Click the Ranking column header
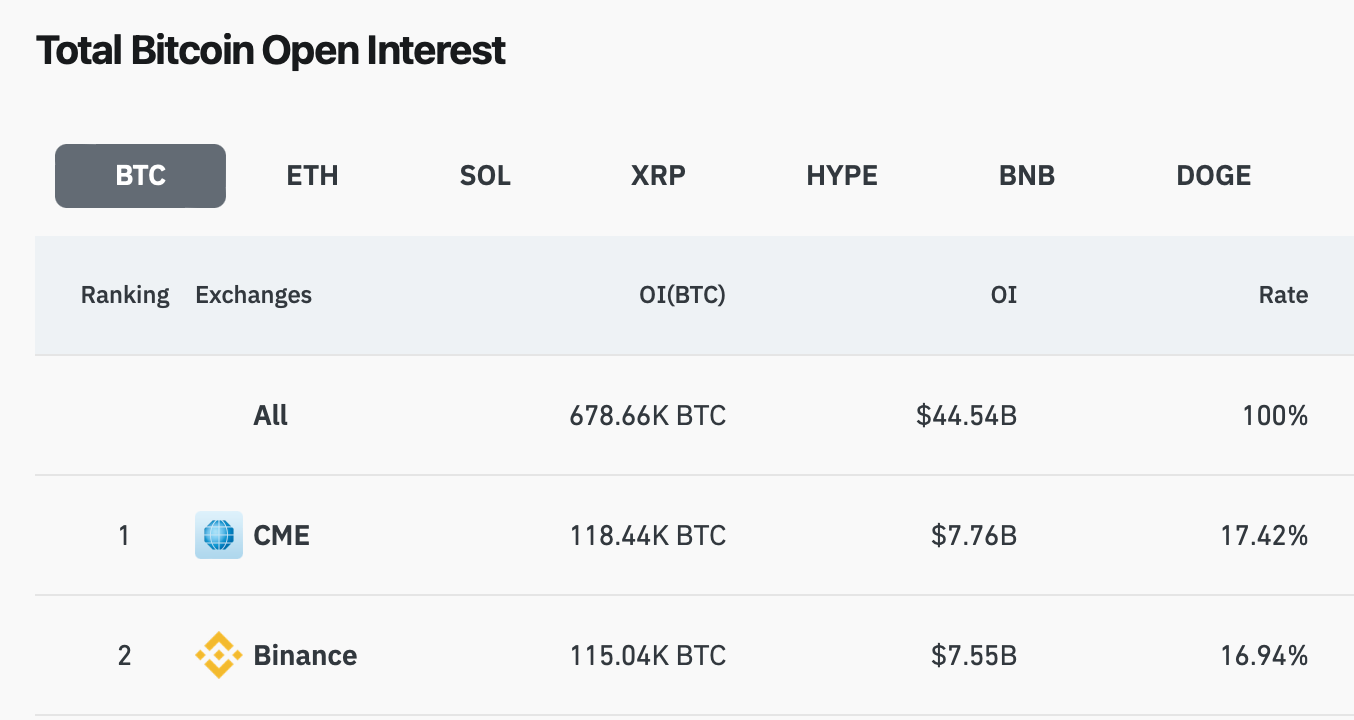Screen dimensions: 1354x720 pyautogui.click(x=125, y=295)
